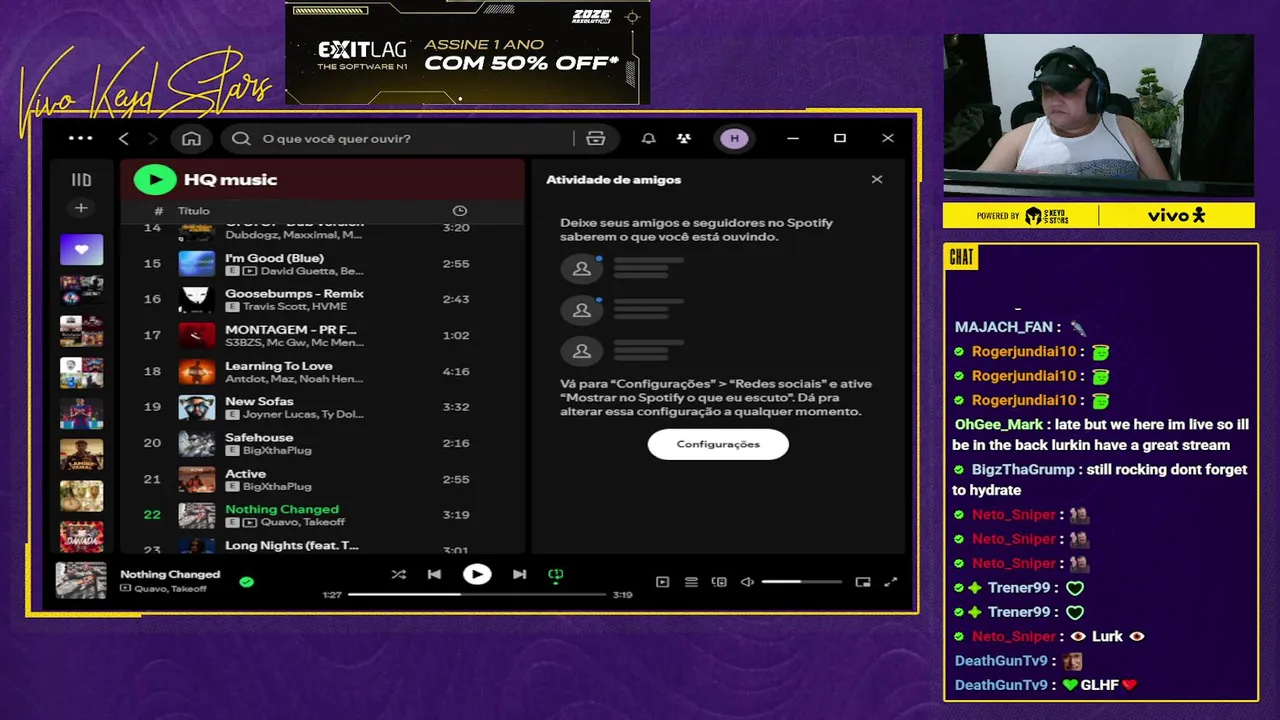Viewport: 1280px width, 720px height.
Task: Sort by the duration clock icon
Action: click(x=460, y=211)
